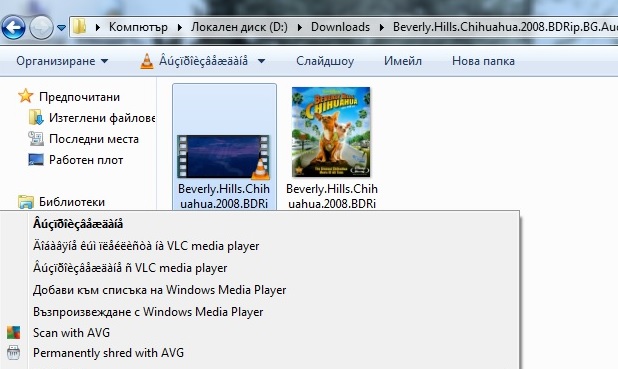Choose the bold default first context menu entry

click(78, 224)
